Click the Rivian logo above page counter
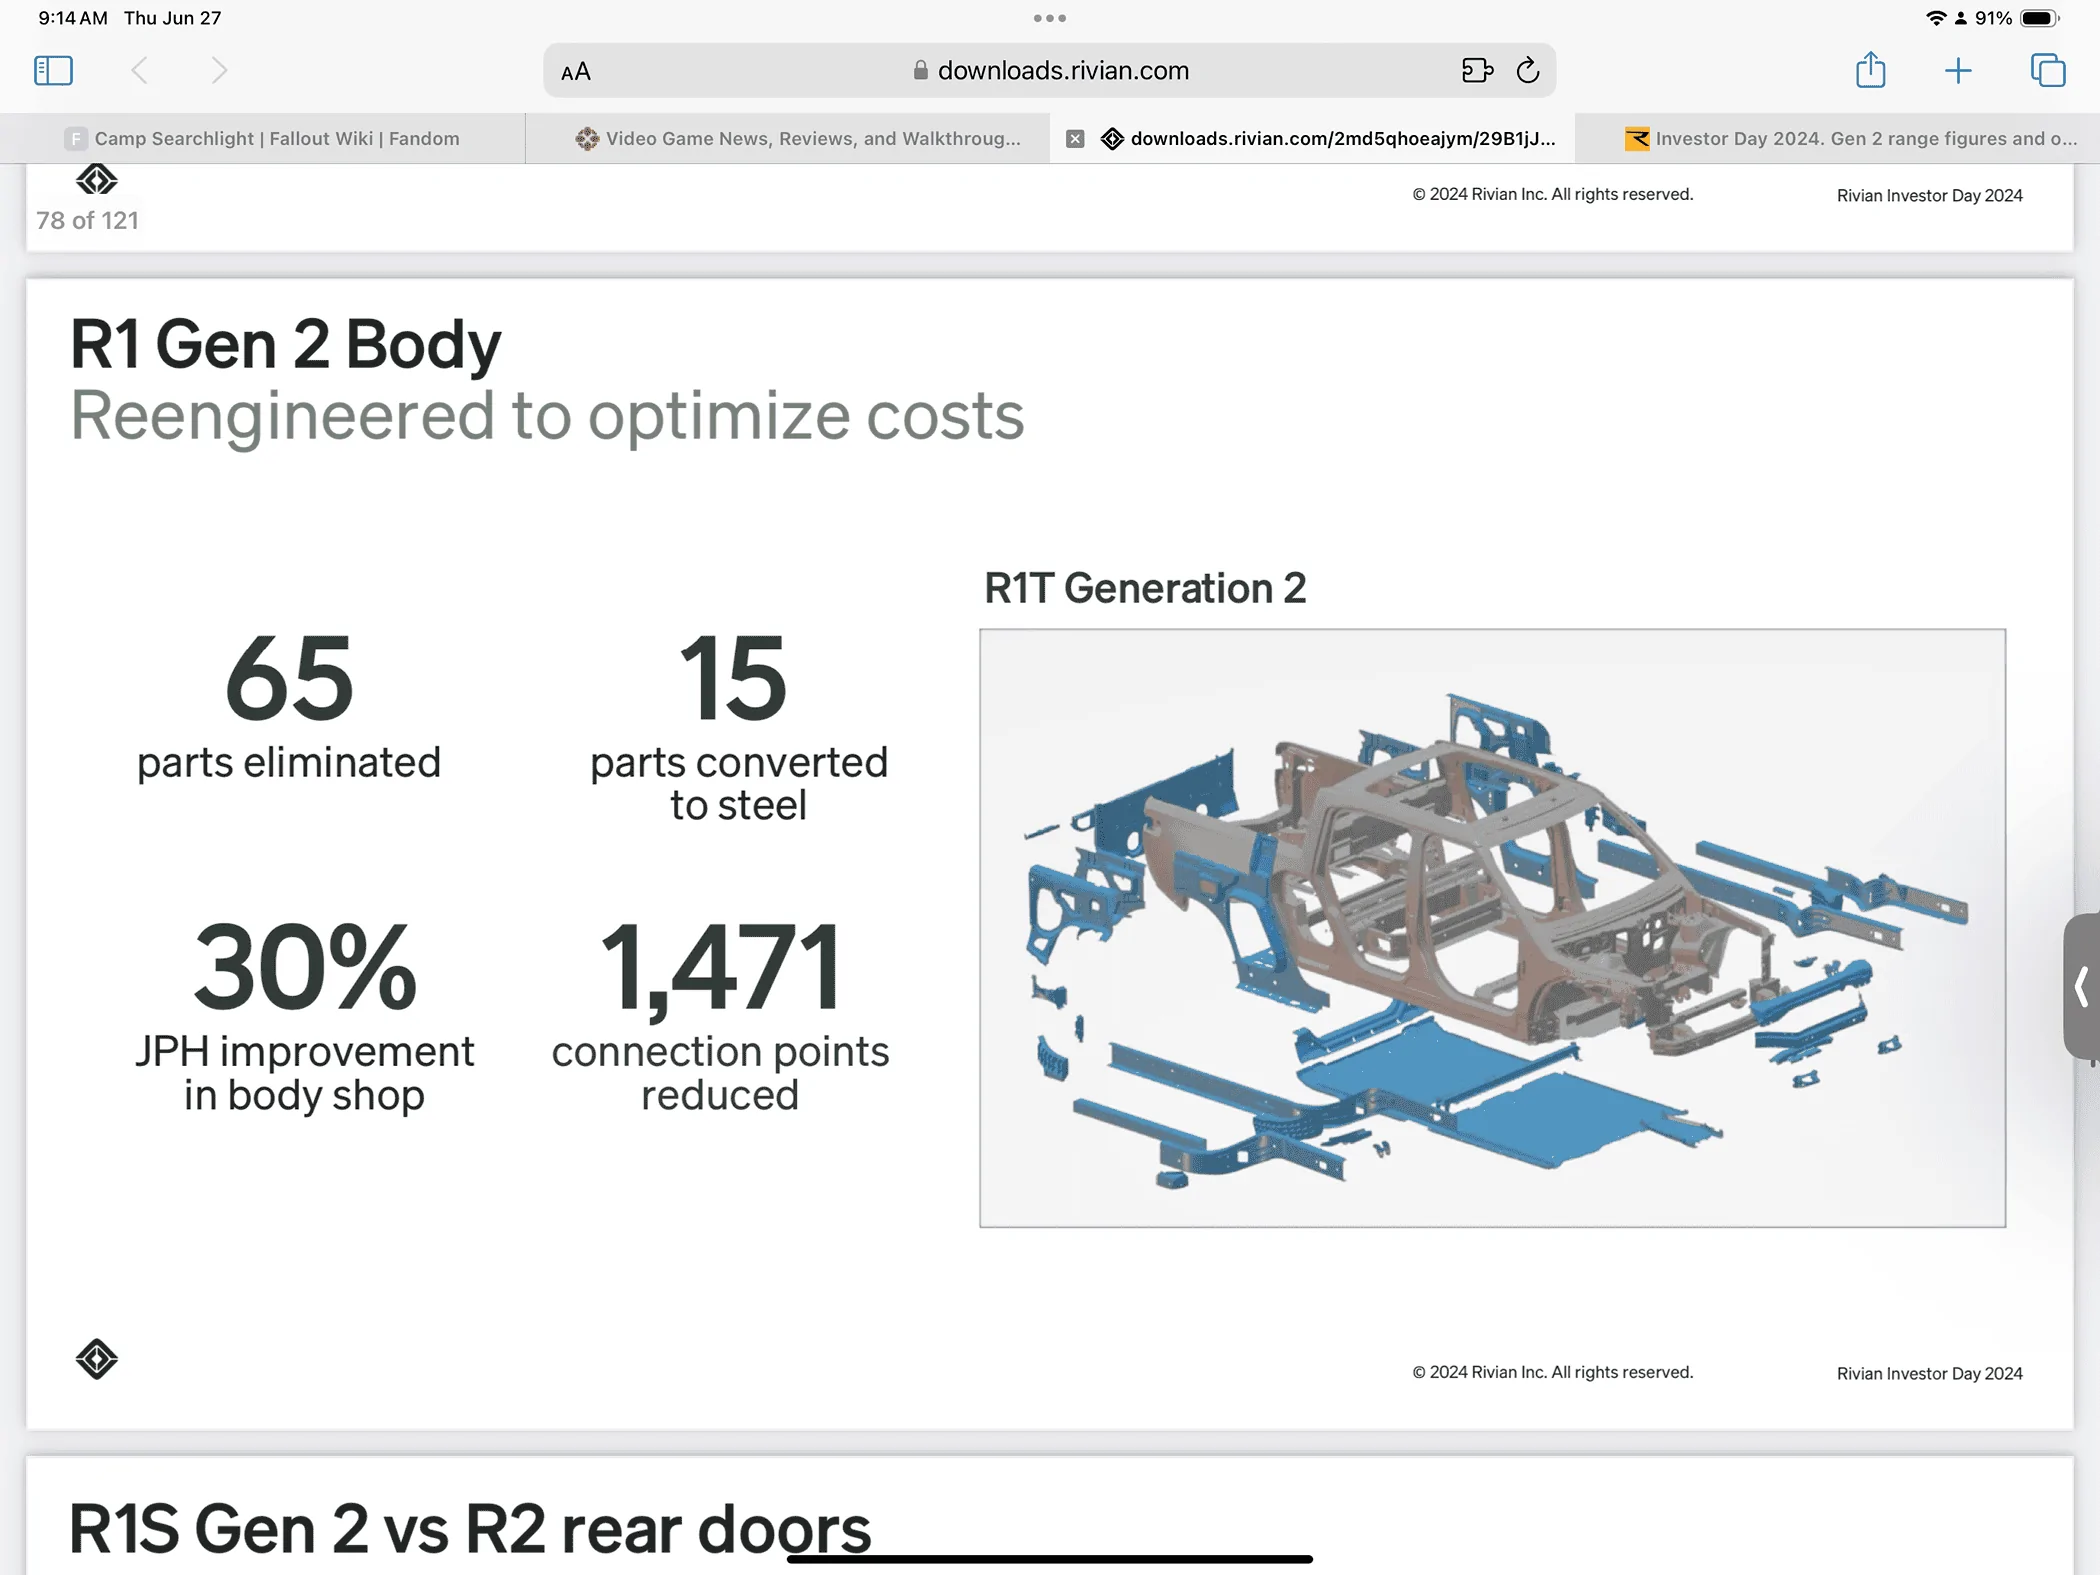This screenshot has height=1575, width=2100. pos(97,180)
